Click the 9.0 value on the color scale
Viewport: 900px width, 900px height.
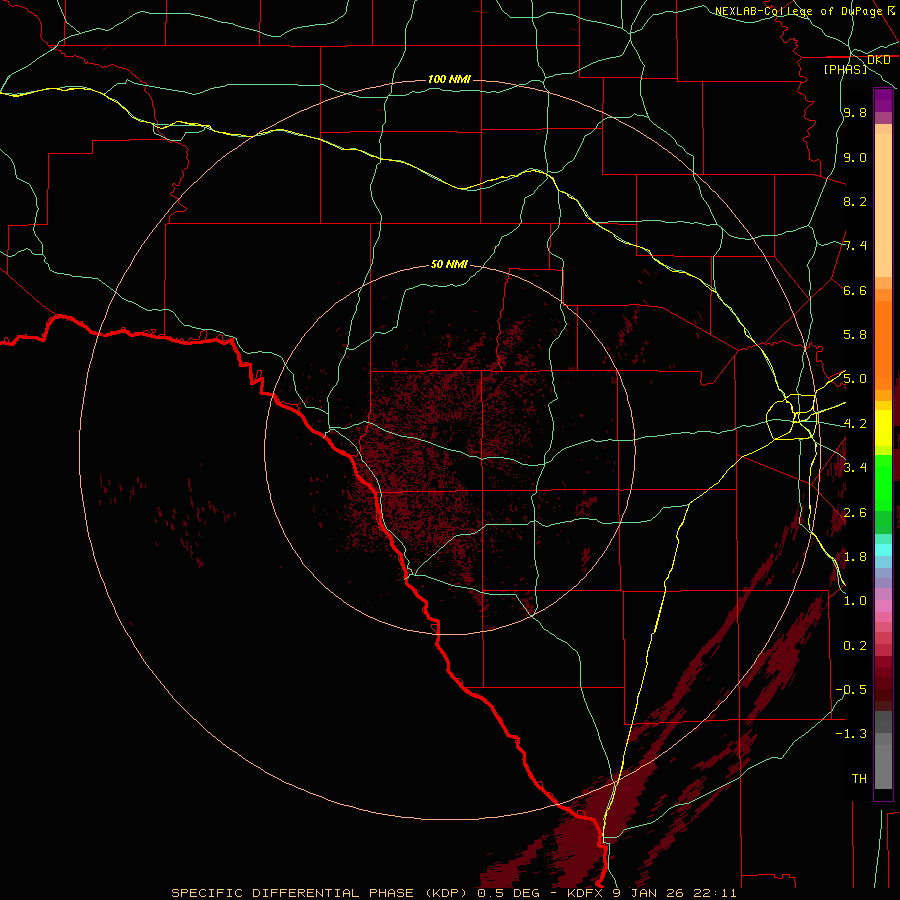(x=855, y=157)
